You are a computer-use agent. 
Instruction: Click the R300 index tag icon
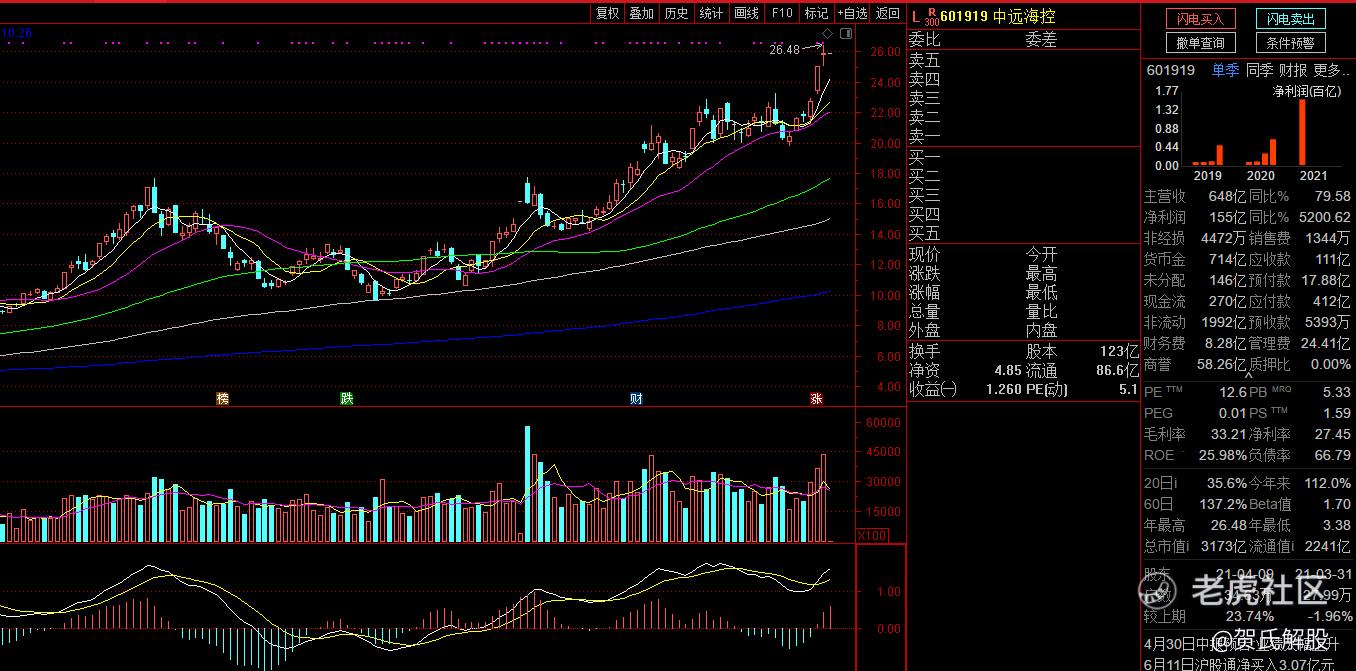(932, 16)
